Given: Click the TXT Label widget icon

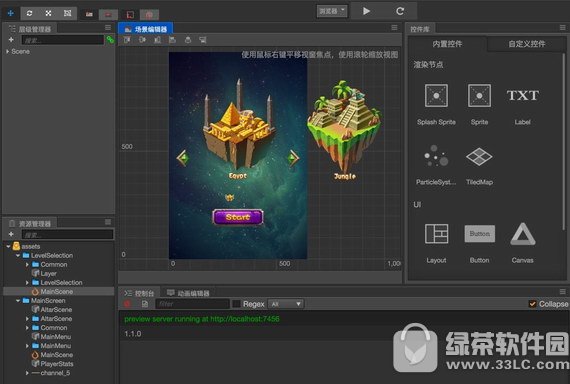Looking at the screenshot, I should coord(522,95).
